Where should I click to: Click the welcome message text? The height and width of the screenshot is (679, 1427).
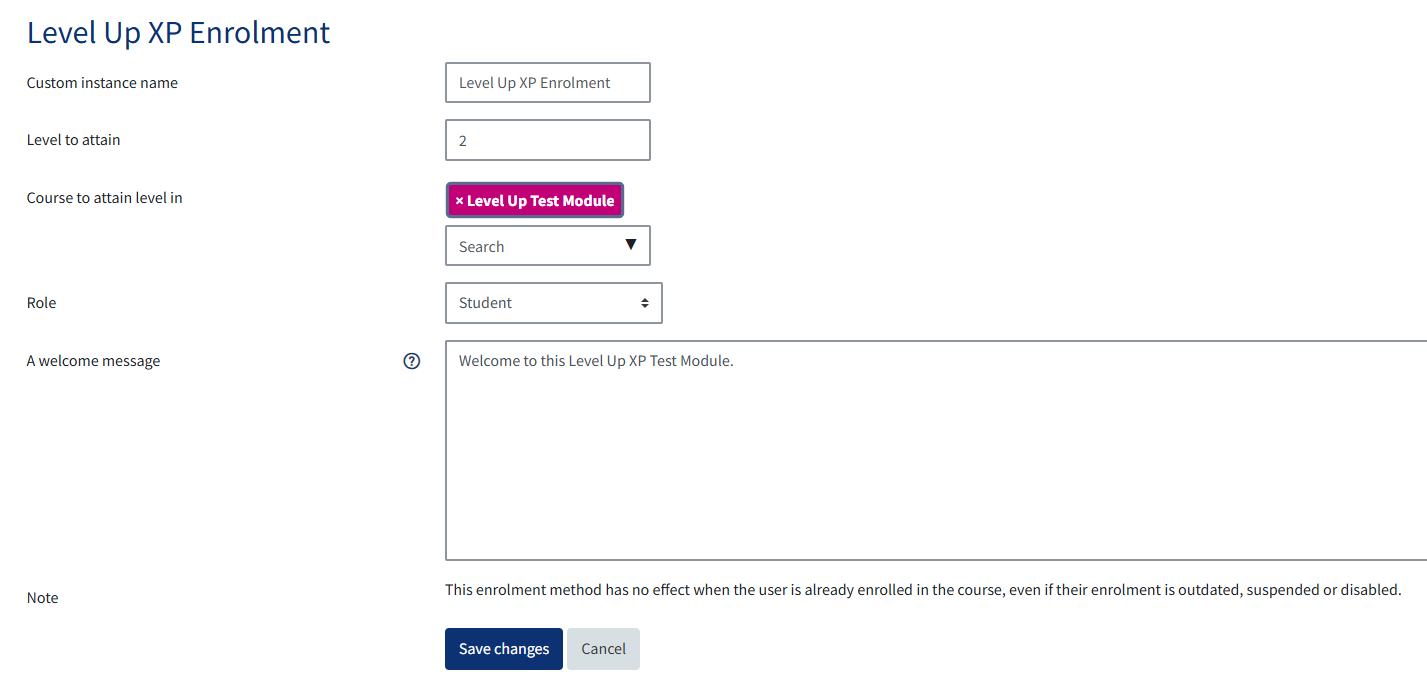(594, 360)
